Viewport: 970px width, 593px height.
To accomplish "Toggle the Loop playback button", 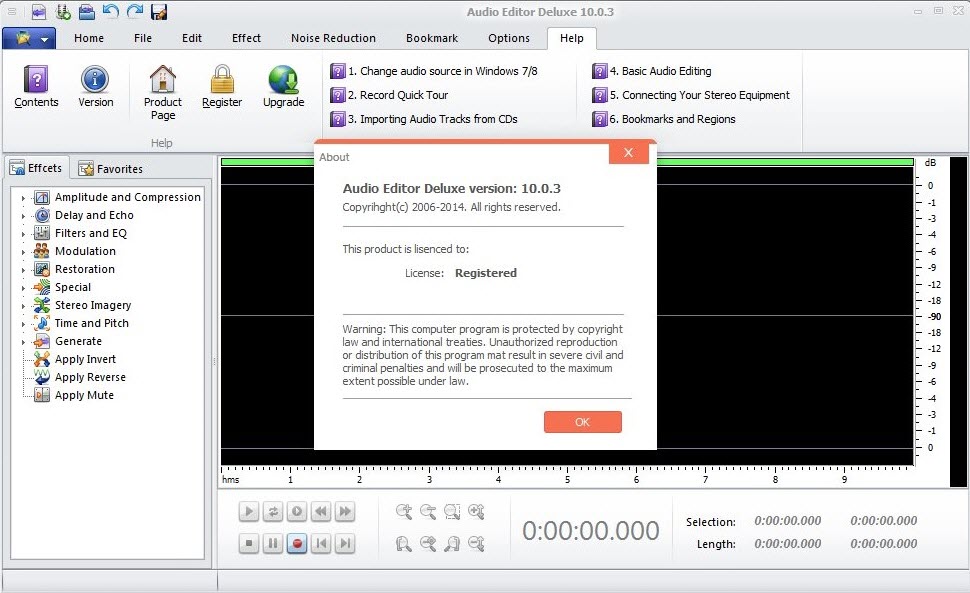I will (273, 511).
